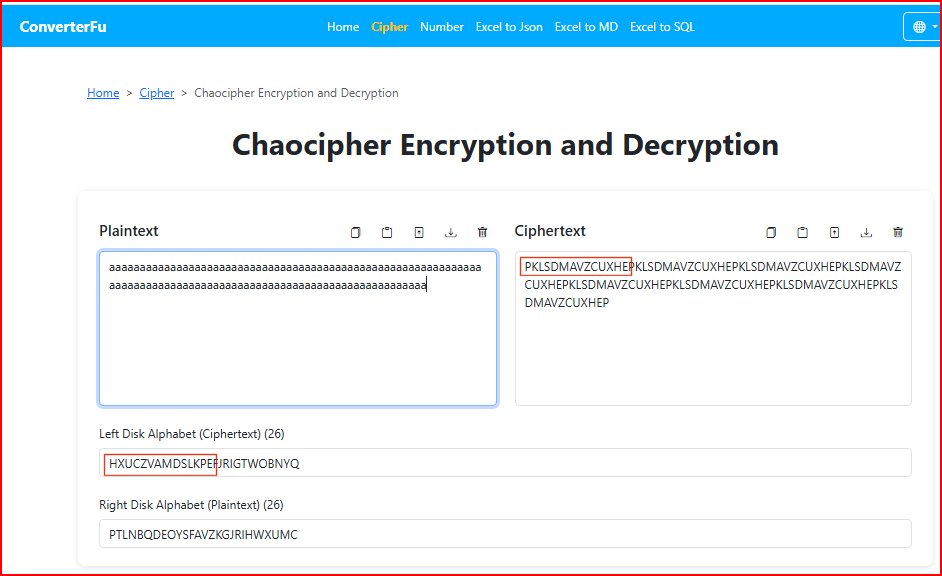
Task: Open the Cipher breadcrumb link
Action: coord(157,93)
